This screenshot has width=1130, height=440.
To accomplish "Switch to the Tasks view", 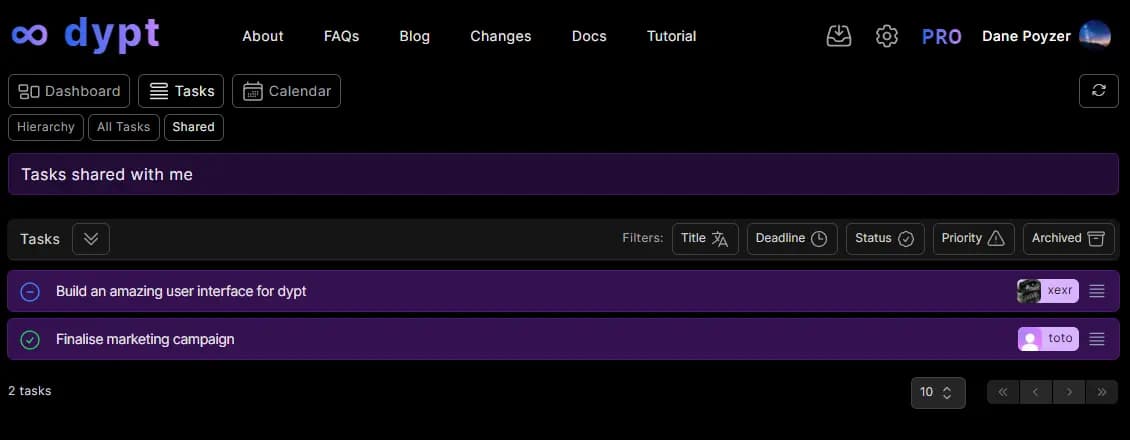I will [181, 91].
